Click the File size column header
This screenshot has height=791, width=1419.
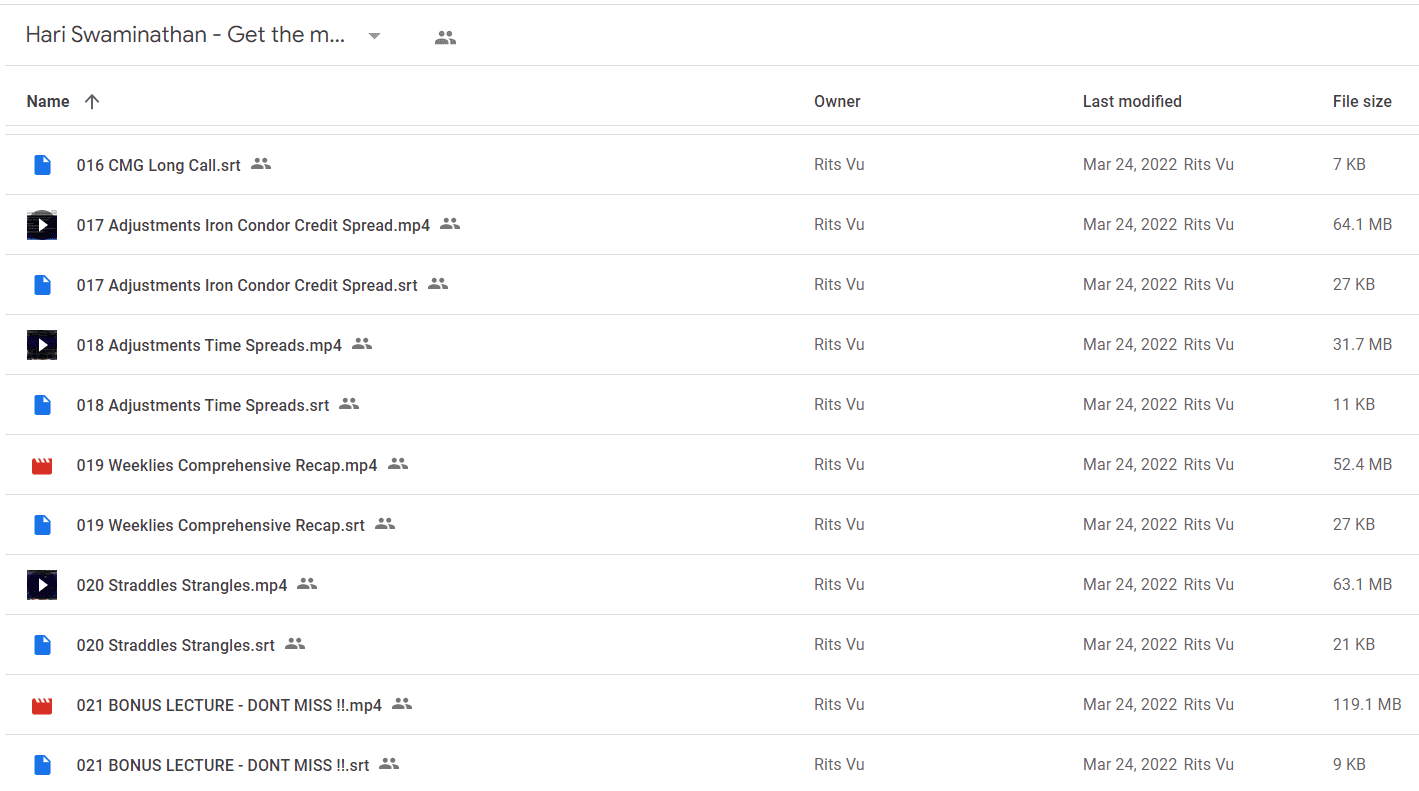pos(1362,101)
